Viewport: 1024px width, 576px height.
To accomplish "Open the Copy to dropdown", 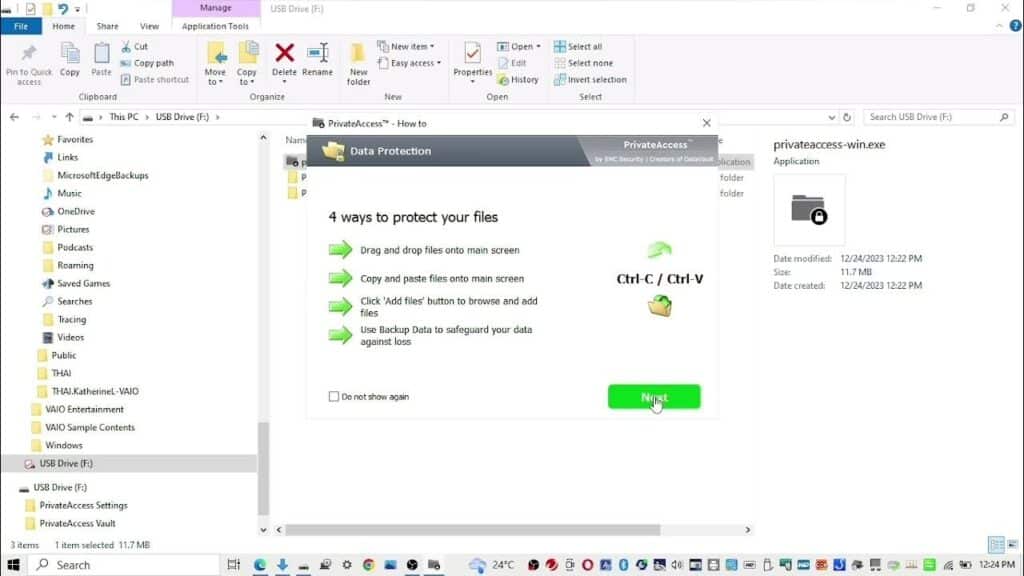I will (247, 64).
